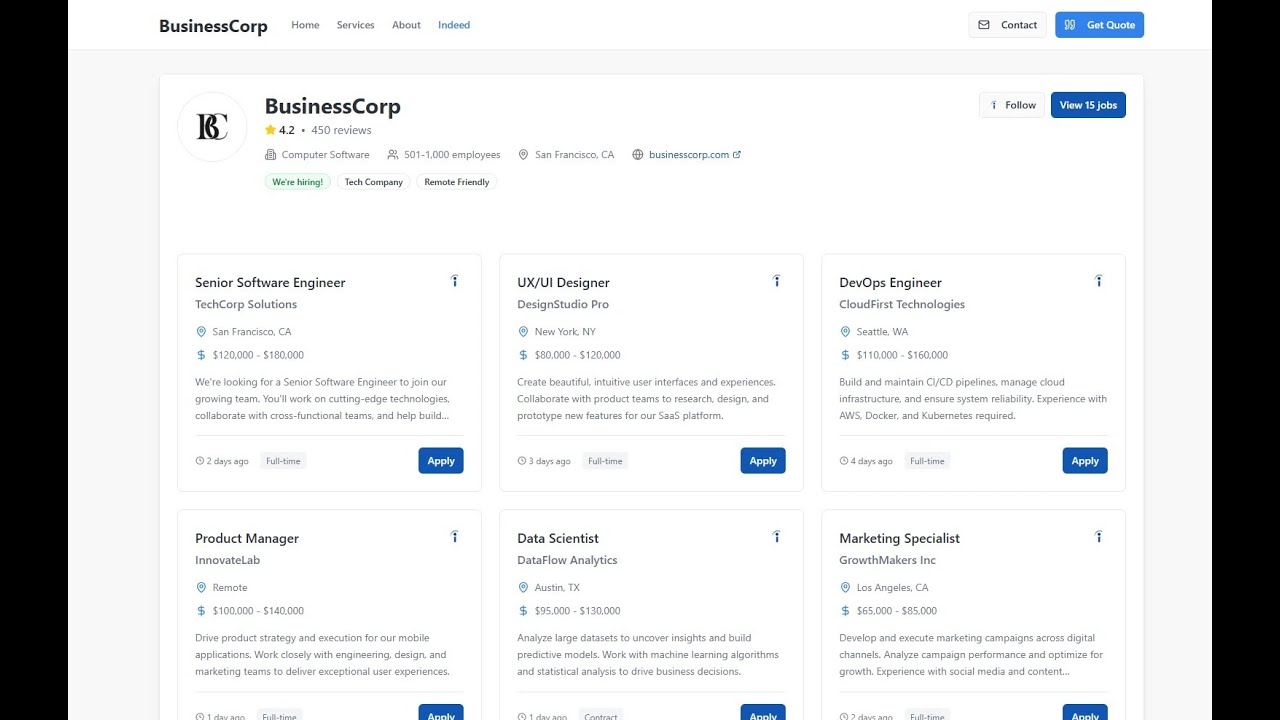Click the BC company logo
The width and height of the screenshot is (1280, 720).
tap(212, 127)
